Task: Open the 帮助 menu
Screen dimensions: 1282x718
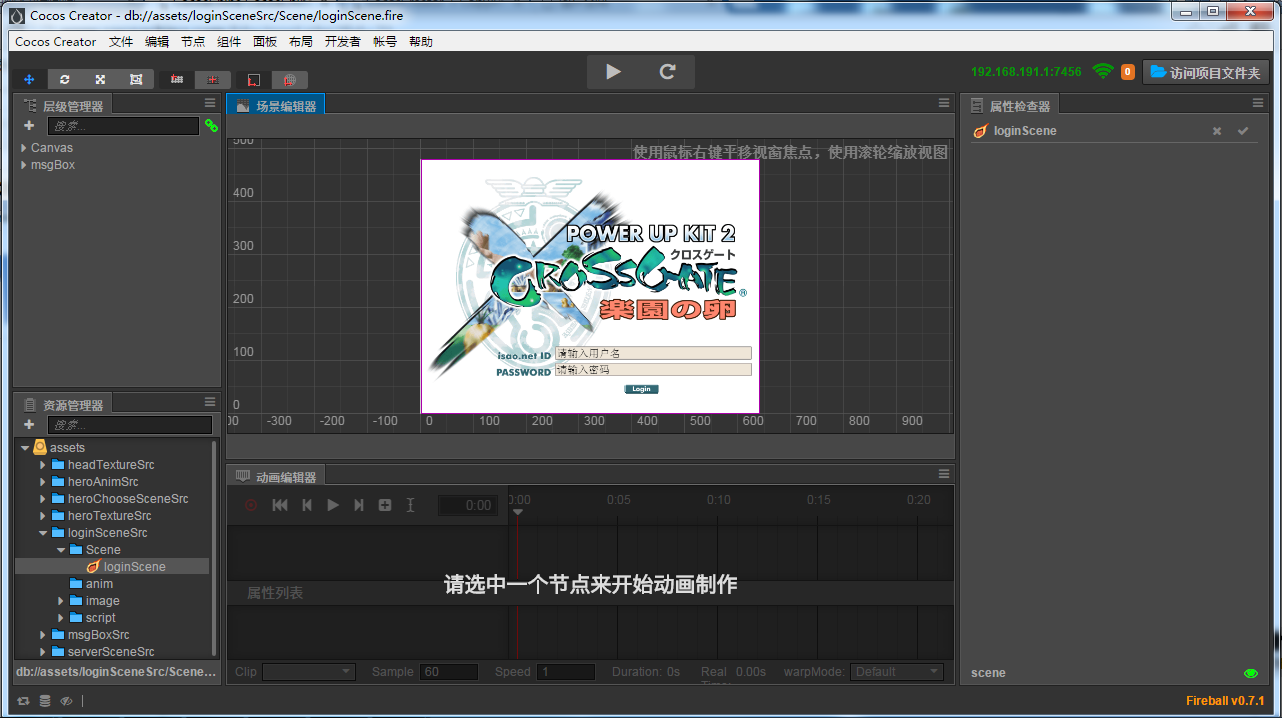Action: click(421, 42)
